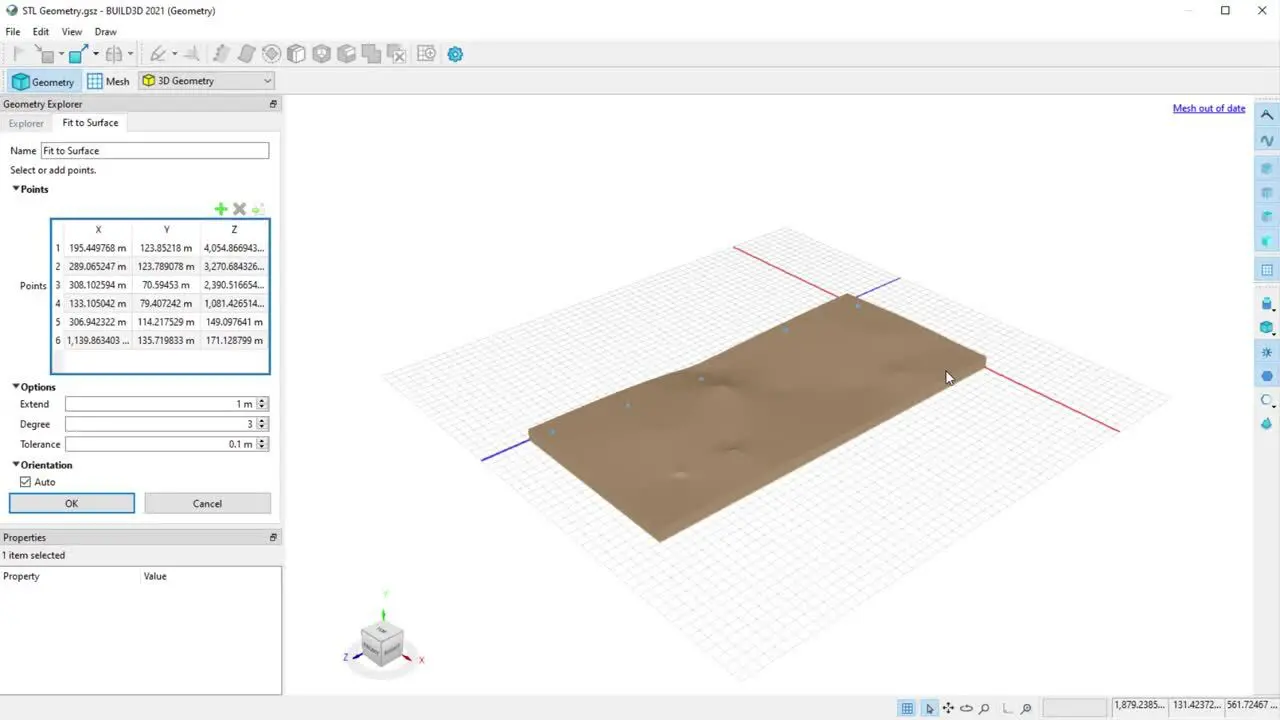Increase Degree using its stepper arrow
Screen dimensions: 1280x720
pyautogui.click(x=262, y=420)
